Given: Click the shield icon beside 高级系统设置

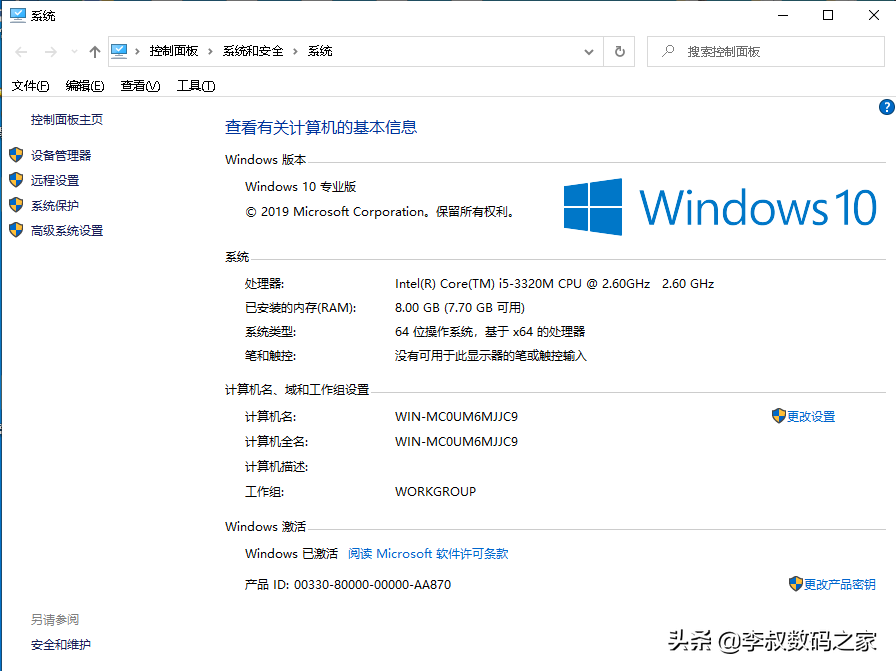Looking at the screenshot, I should pos(16,230).
